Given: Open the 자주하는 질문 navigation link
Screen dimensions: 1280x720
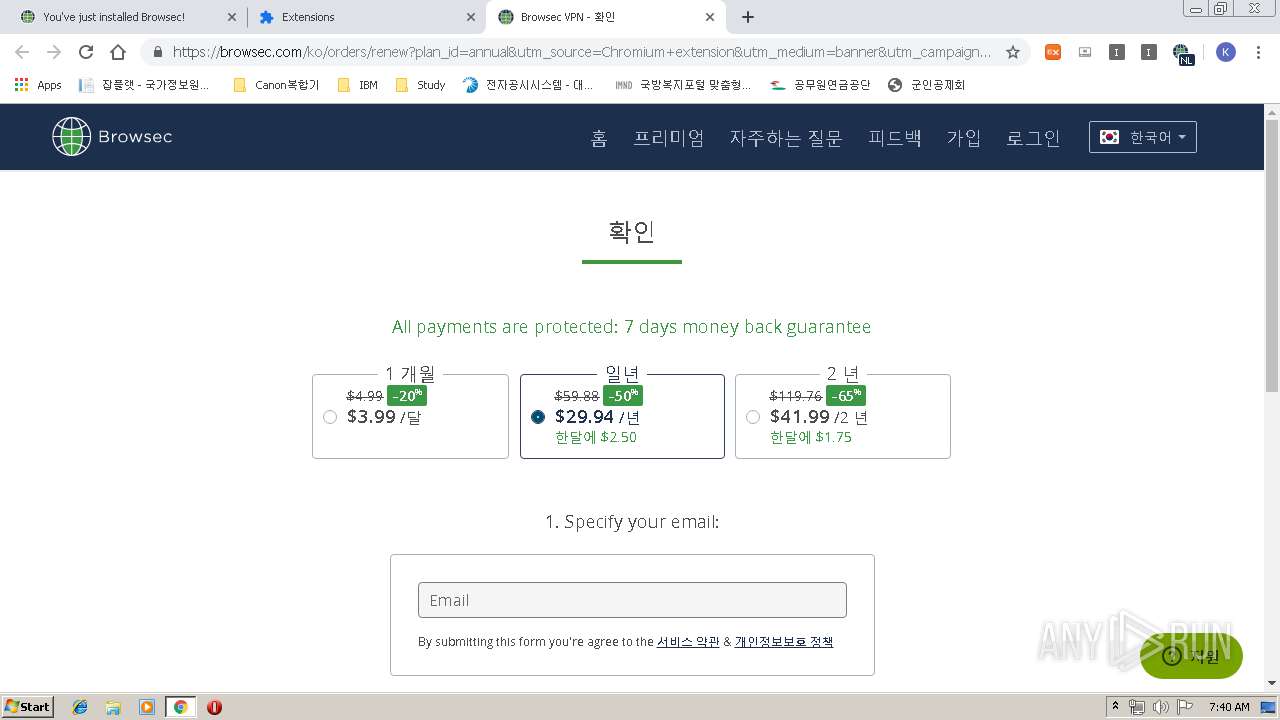Looking at the screenshot, I should [x=786, y=138].
